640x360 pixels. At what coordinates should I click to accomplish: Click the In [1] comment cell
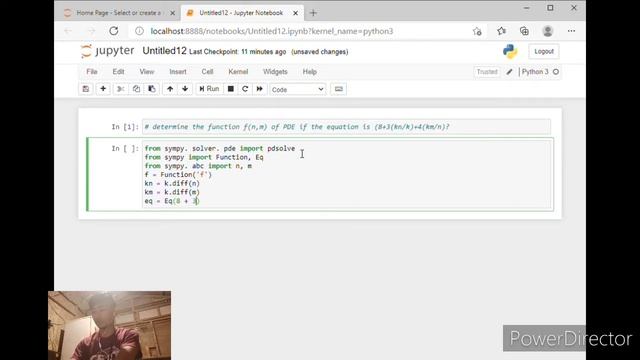[346, 127]
